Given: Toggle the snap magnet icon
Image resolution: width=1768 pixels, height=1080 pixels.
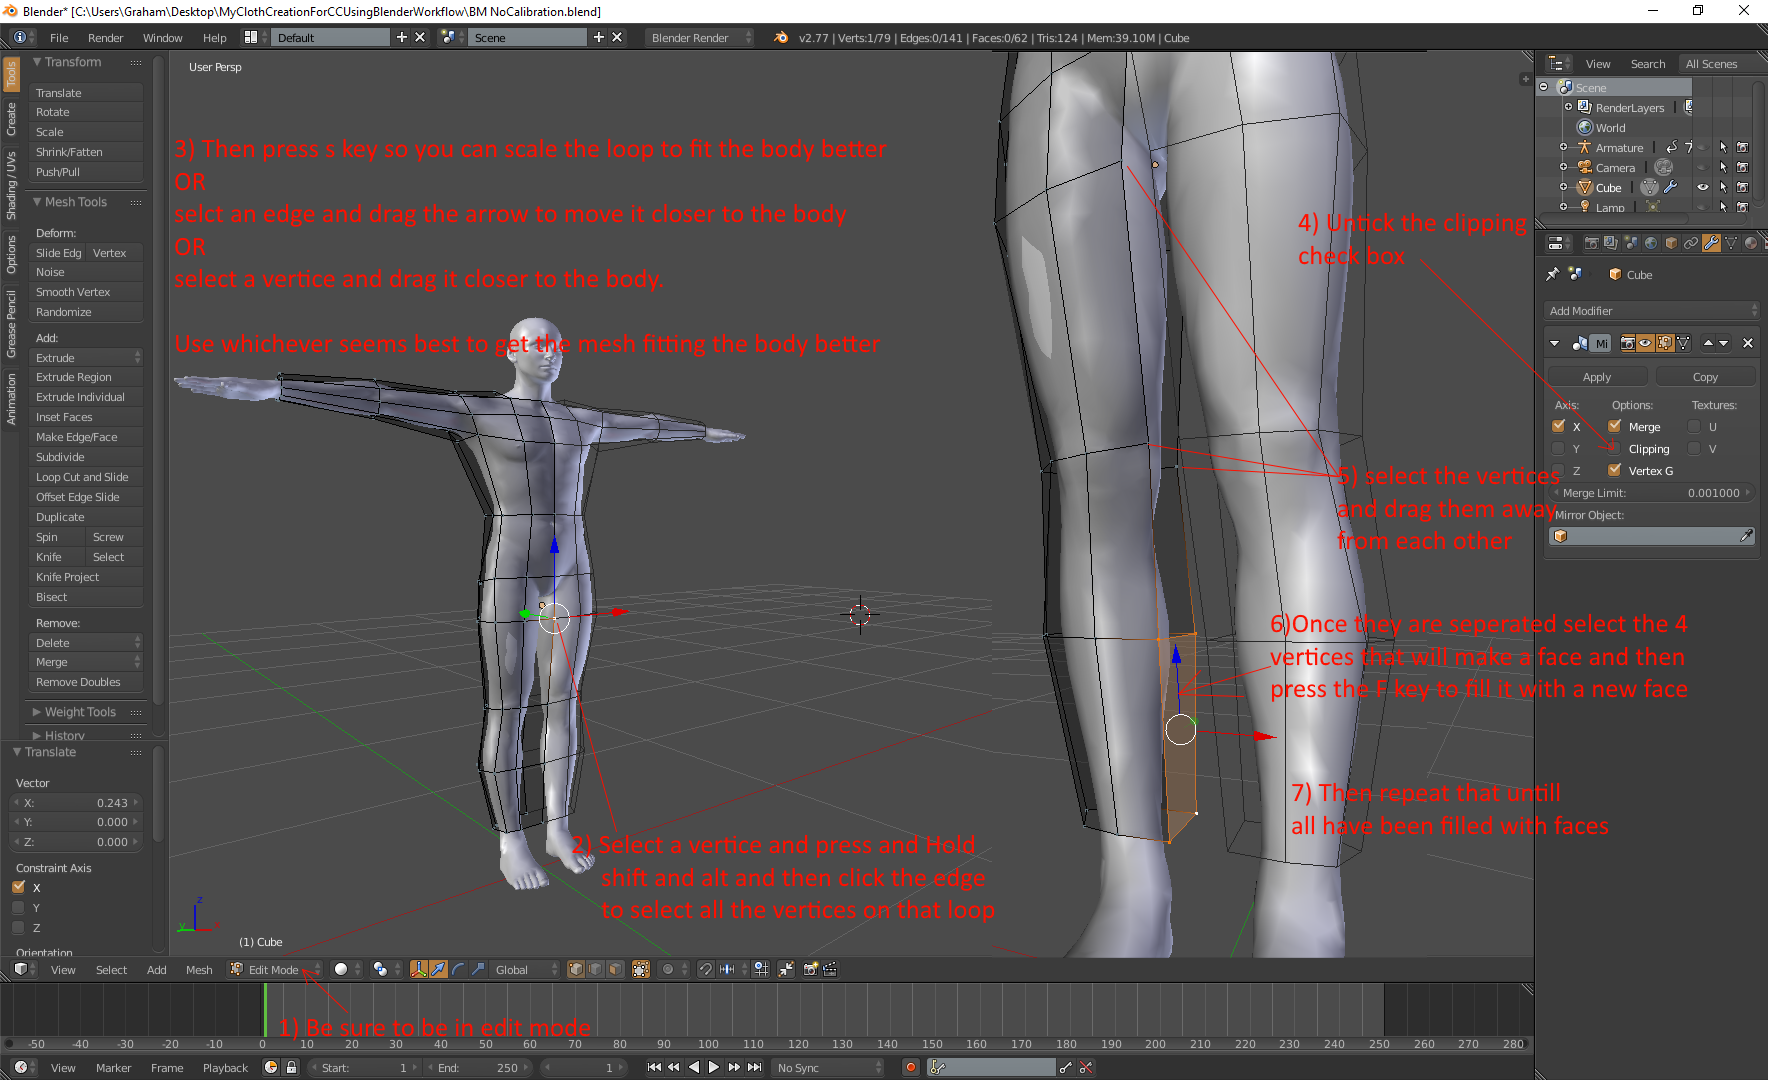Looking at the screenshot, I should [705, 969].
